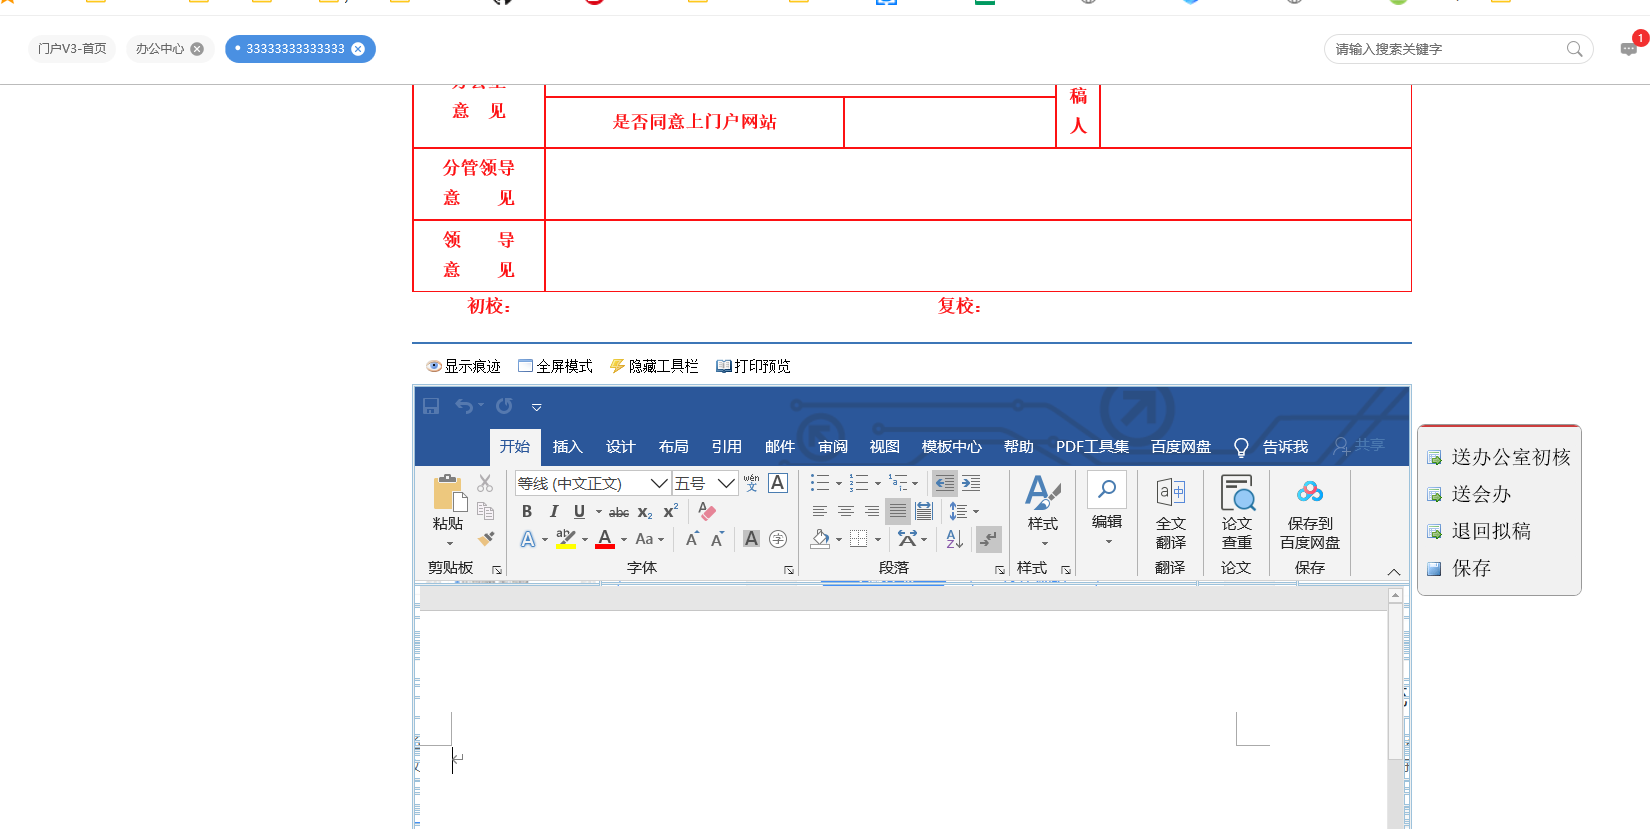Click Save (保存) in the side panel
1650x829 pixels.
(x=1459, y=568)
